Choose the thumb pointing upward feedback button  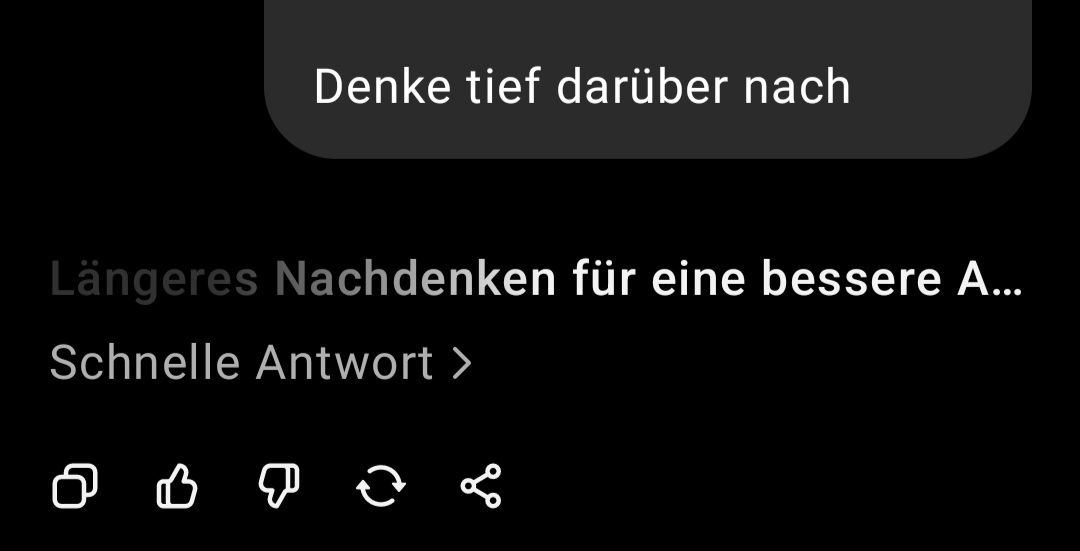point(177,486)
